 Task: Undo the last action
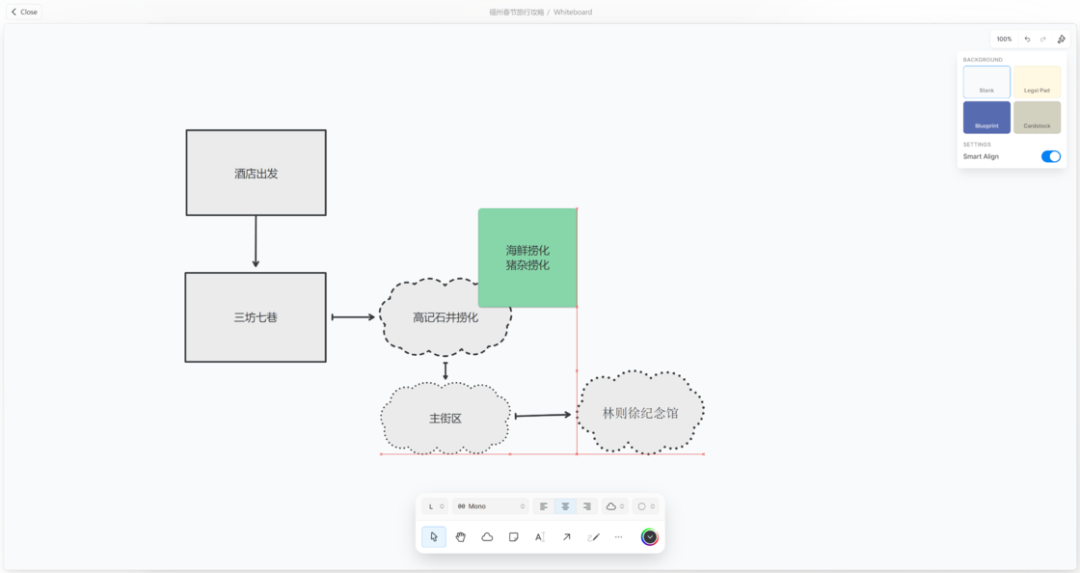click(x=1027, y=39)
